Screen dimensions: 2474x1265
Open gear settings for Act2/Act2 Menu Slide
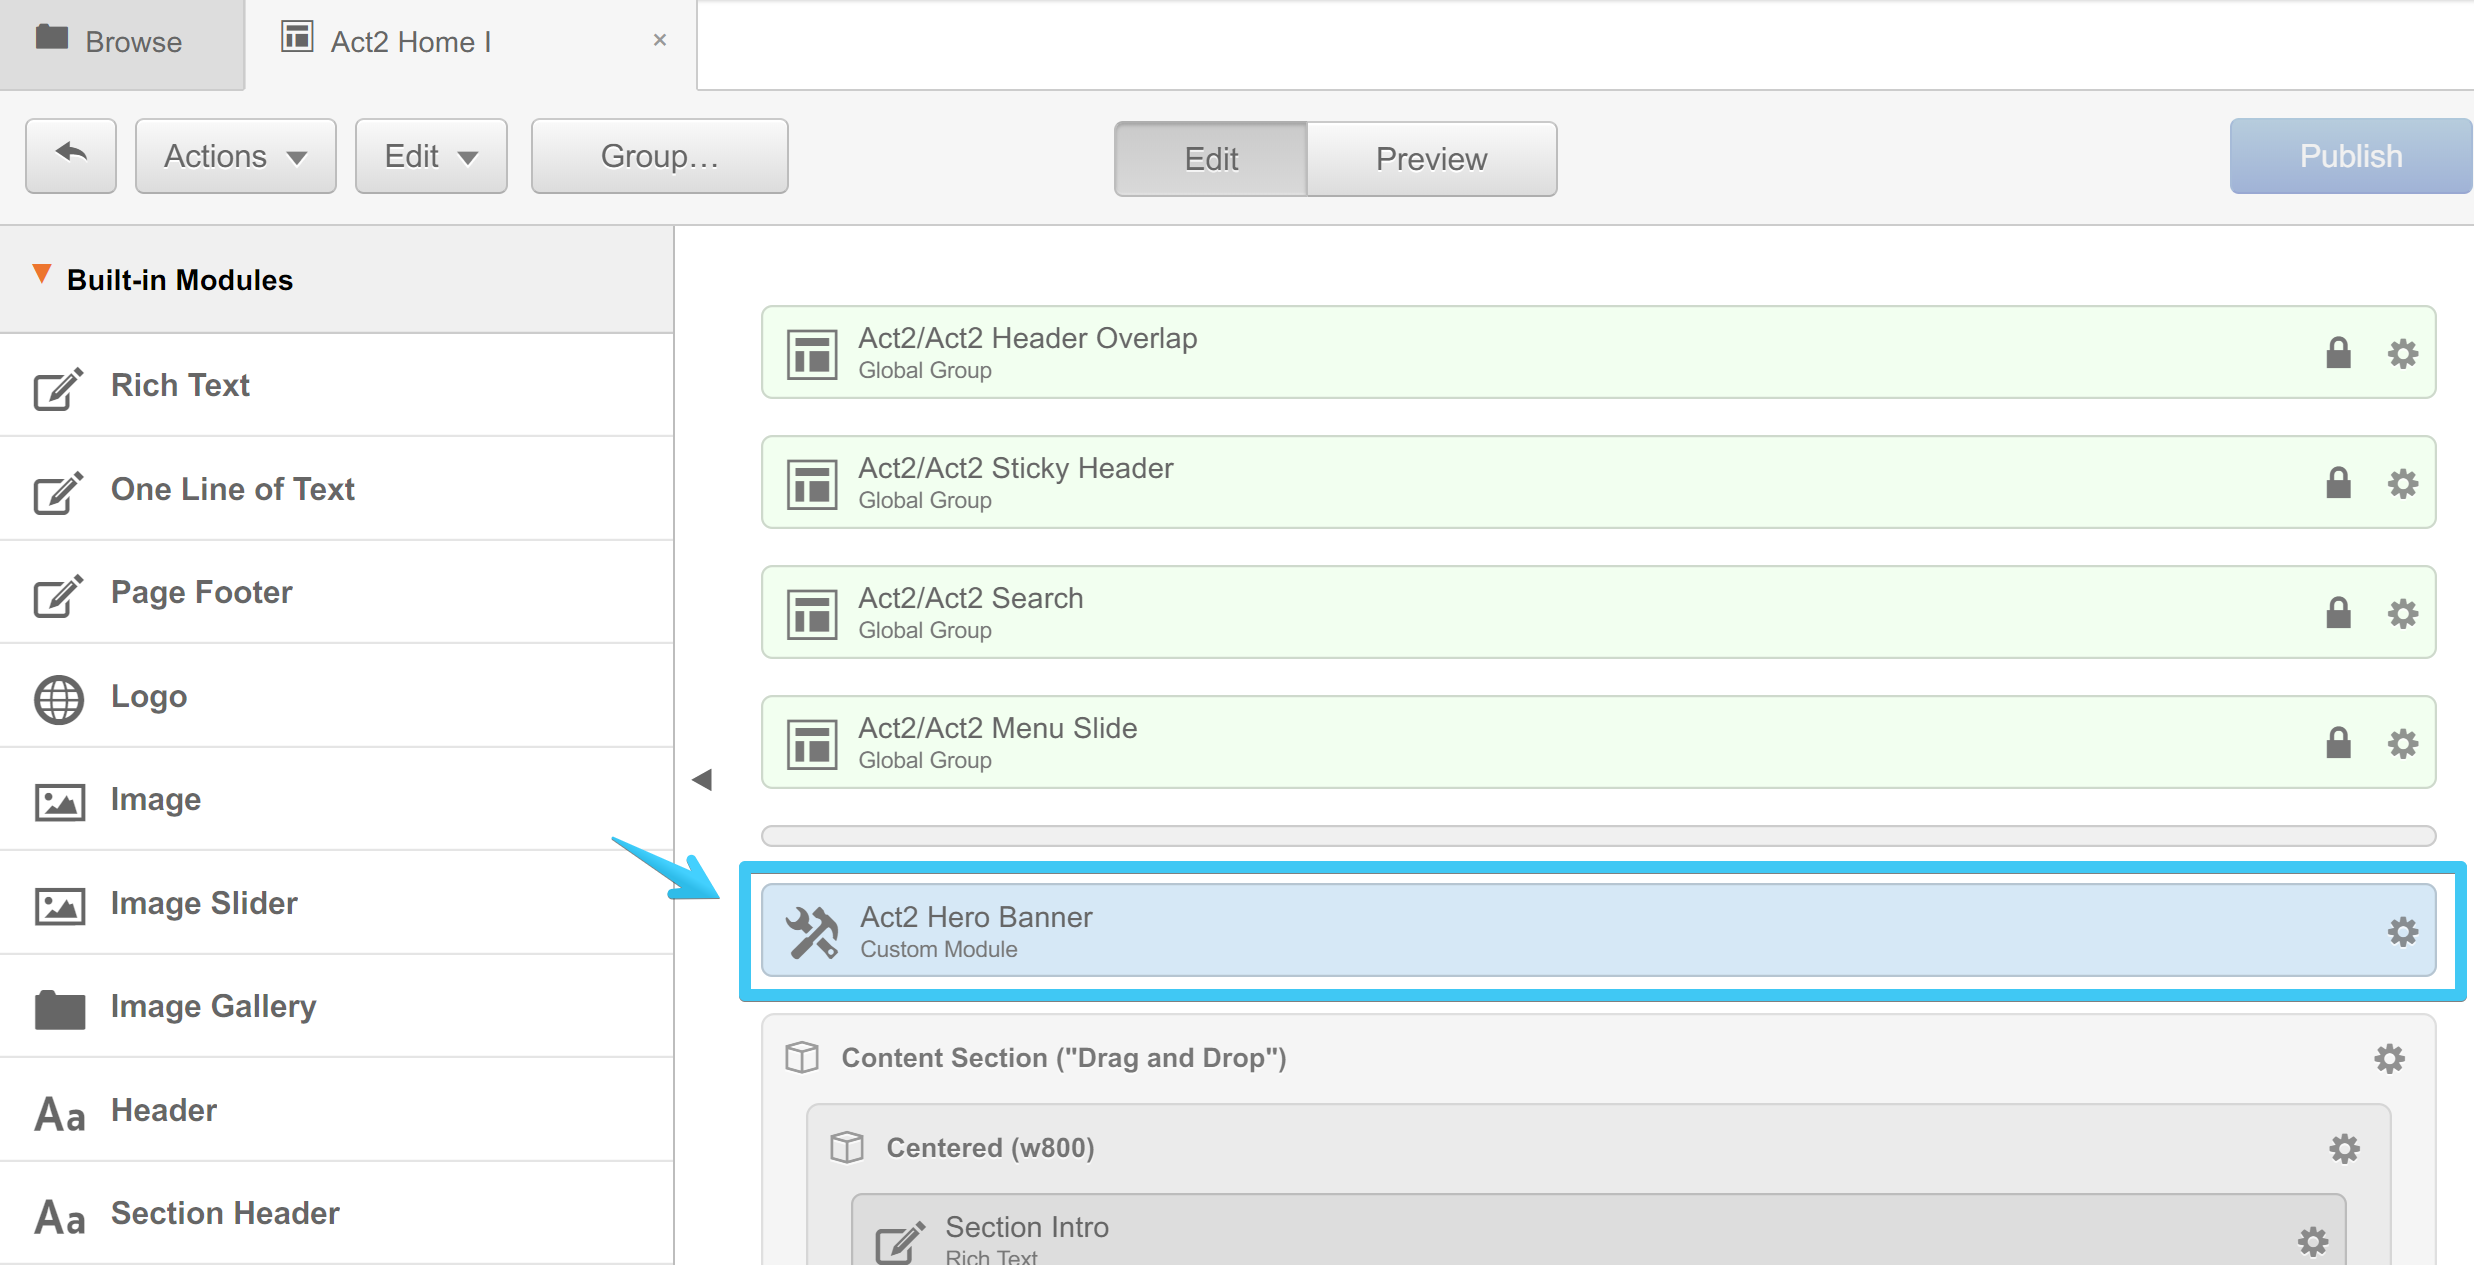pyautogui.click(x=2402, y=743)
